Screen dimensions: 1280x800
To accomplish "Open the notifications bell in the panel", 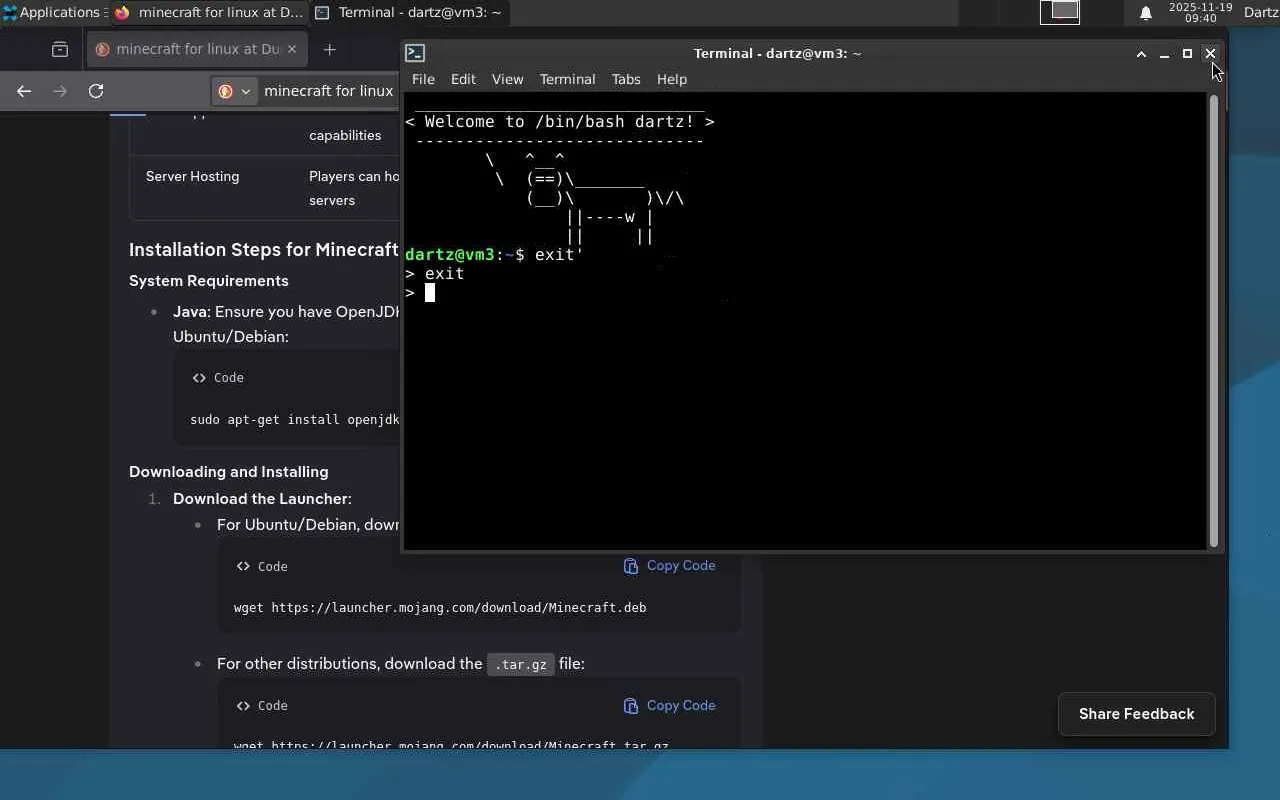I will click(x=1146, y=13).
